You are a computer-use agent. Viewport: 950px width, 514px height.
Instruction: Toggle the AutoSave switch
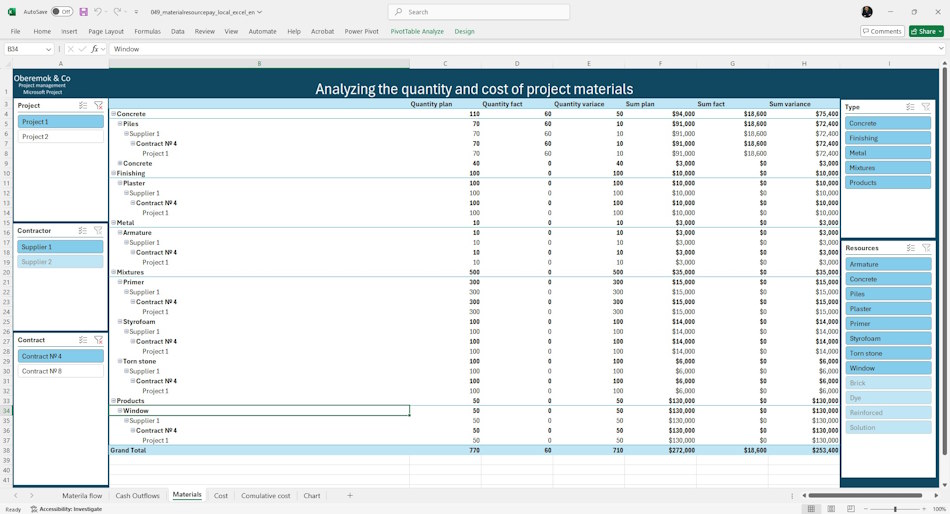[x=62, y=12]
